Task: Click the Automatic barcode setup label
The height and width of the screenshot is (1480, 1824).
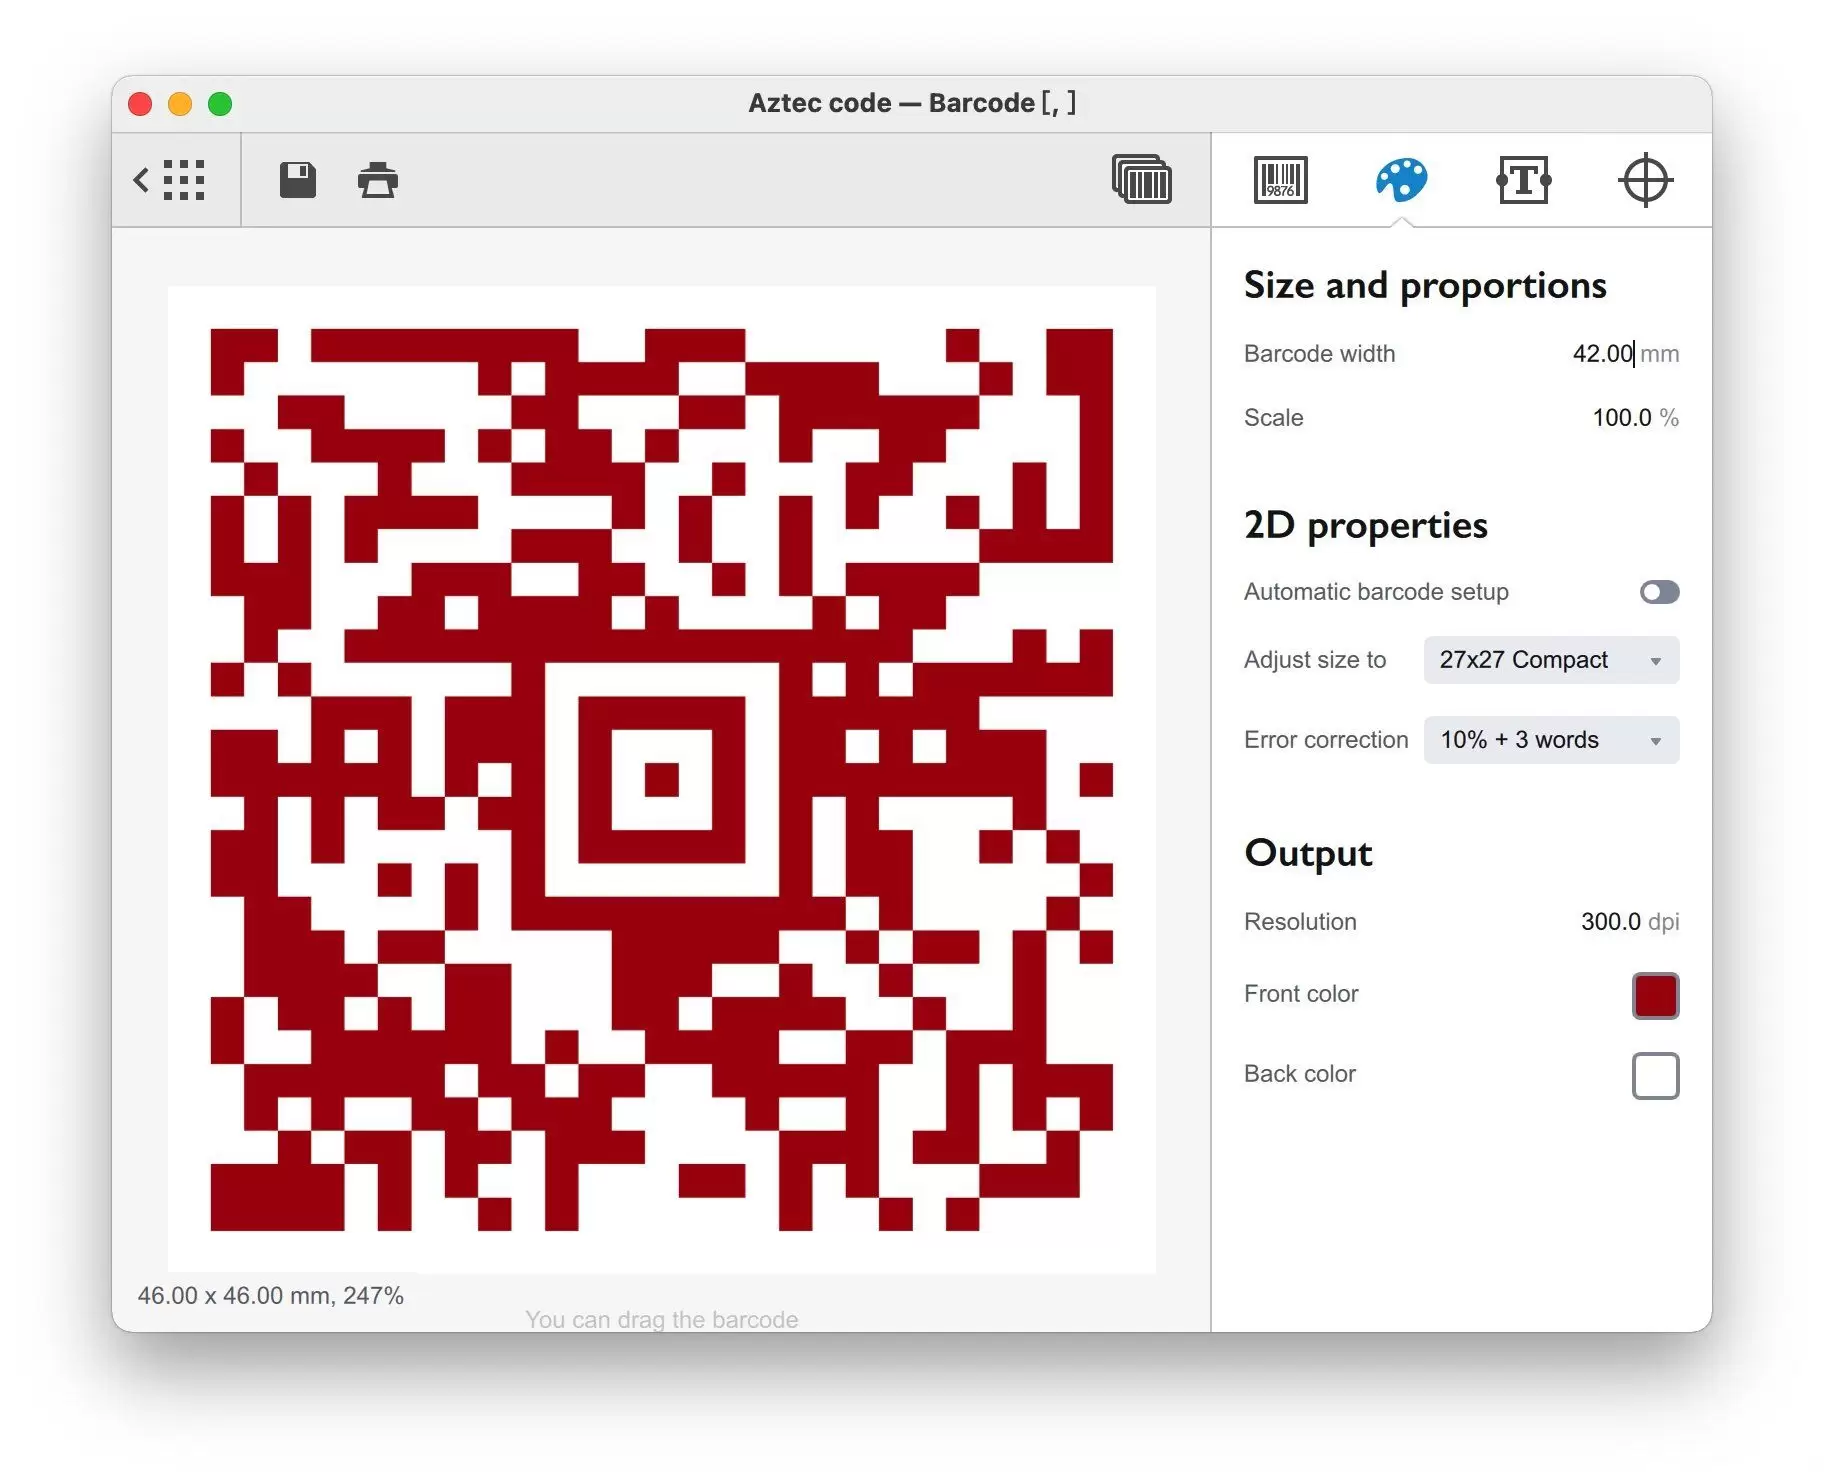Action: tap(1376, 591)
